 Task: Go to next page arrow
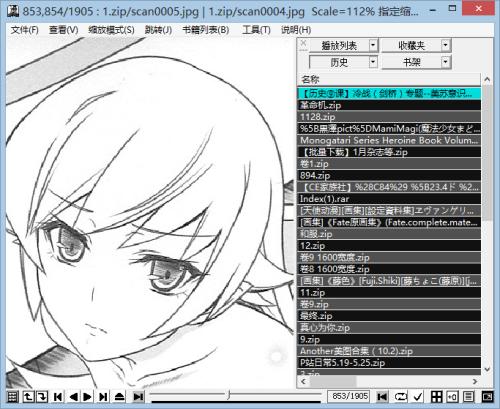point(87,397)
